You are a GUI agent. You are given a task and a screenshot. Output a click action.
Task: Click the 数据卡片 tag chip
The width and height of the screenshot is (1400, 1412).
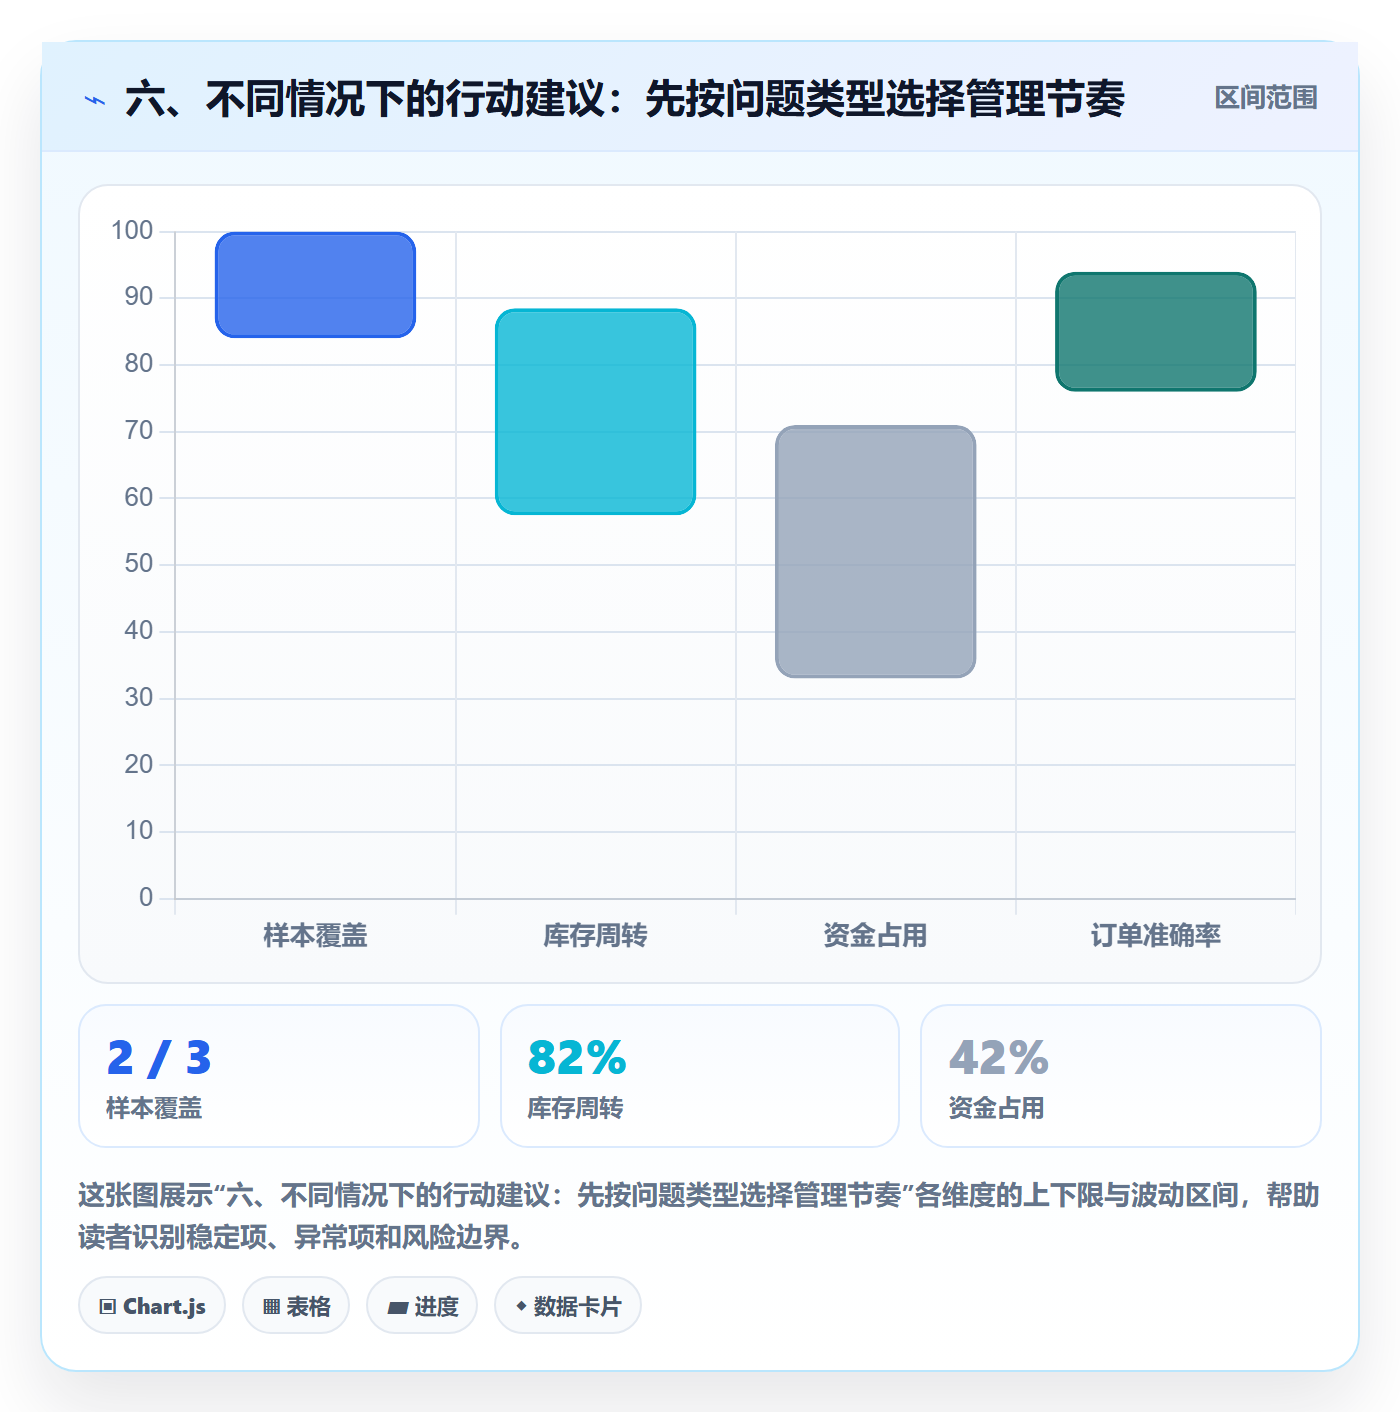[568, 1305]
